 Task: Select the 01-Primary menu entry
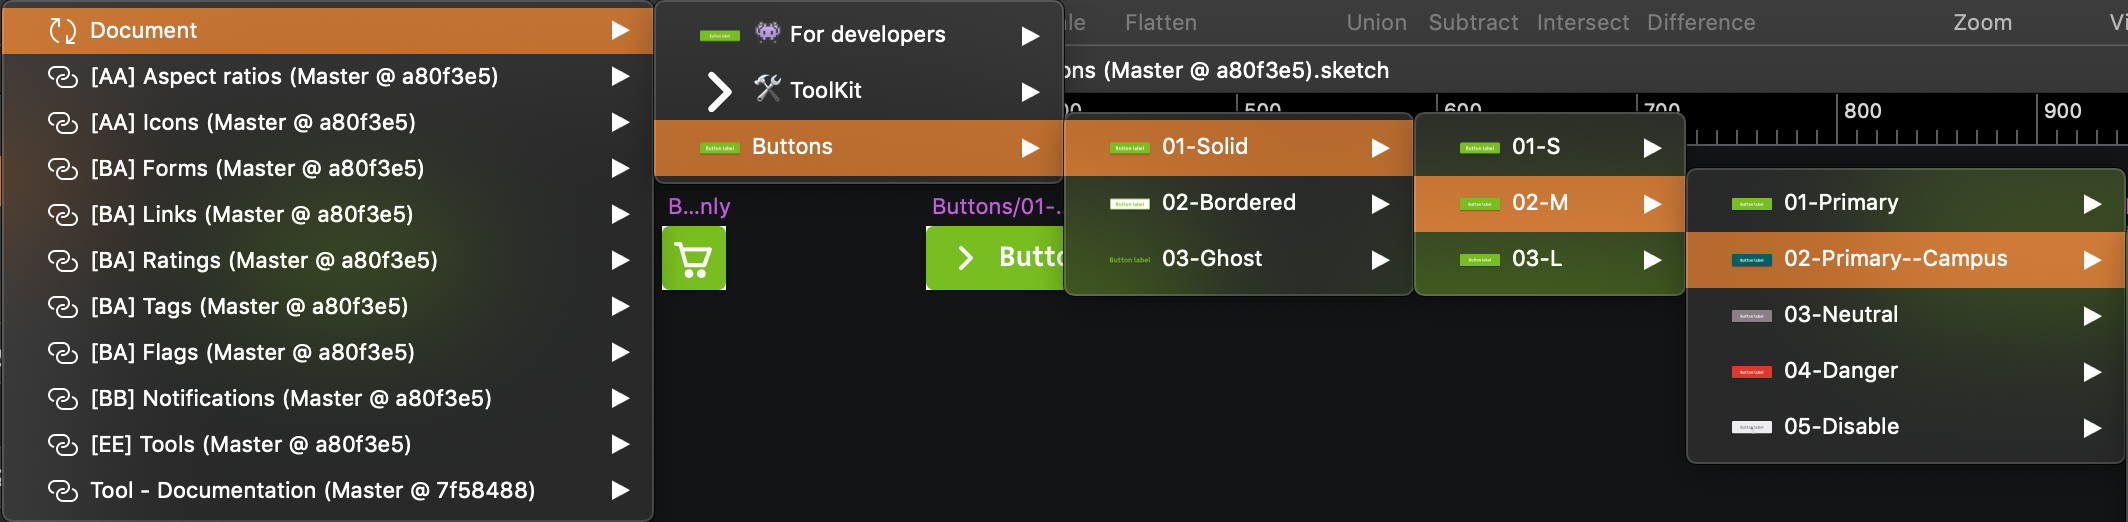(1840, 203)
